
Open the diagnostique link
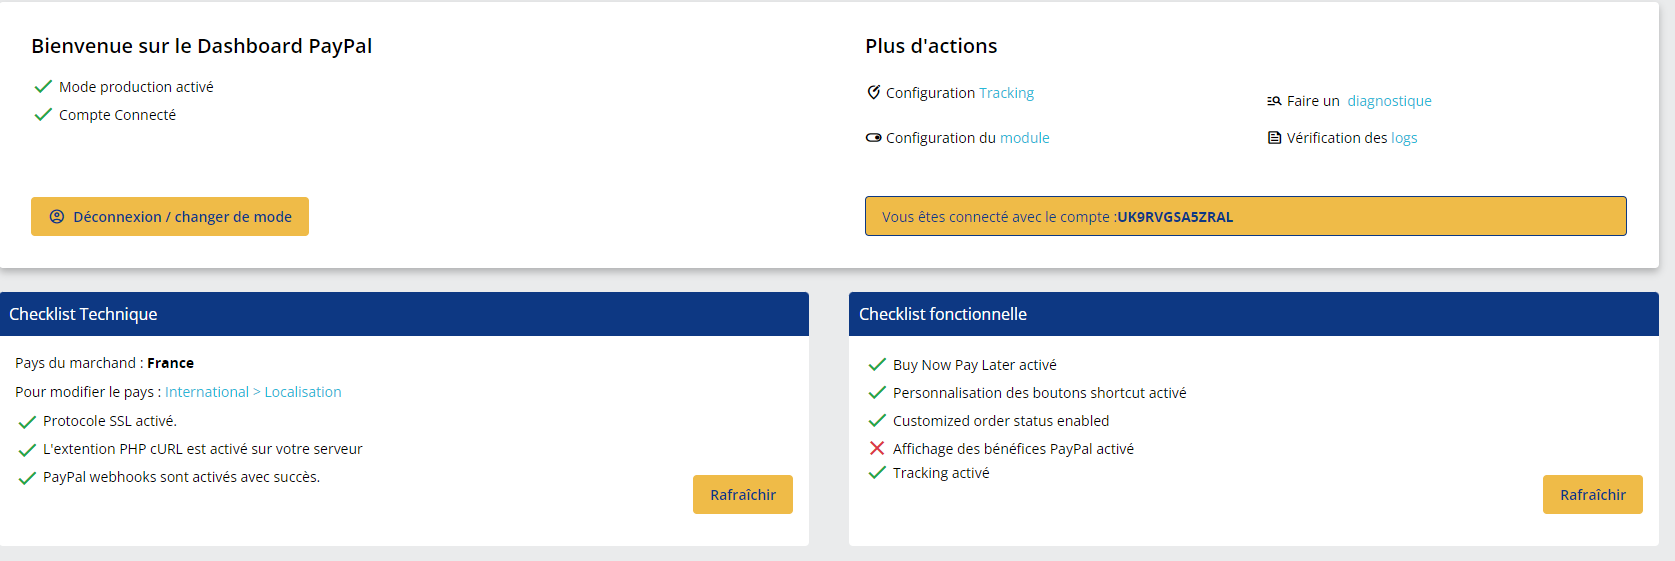point(1389,101)
